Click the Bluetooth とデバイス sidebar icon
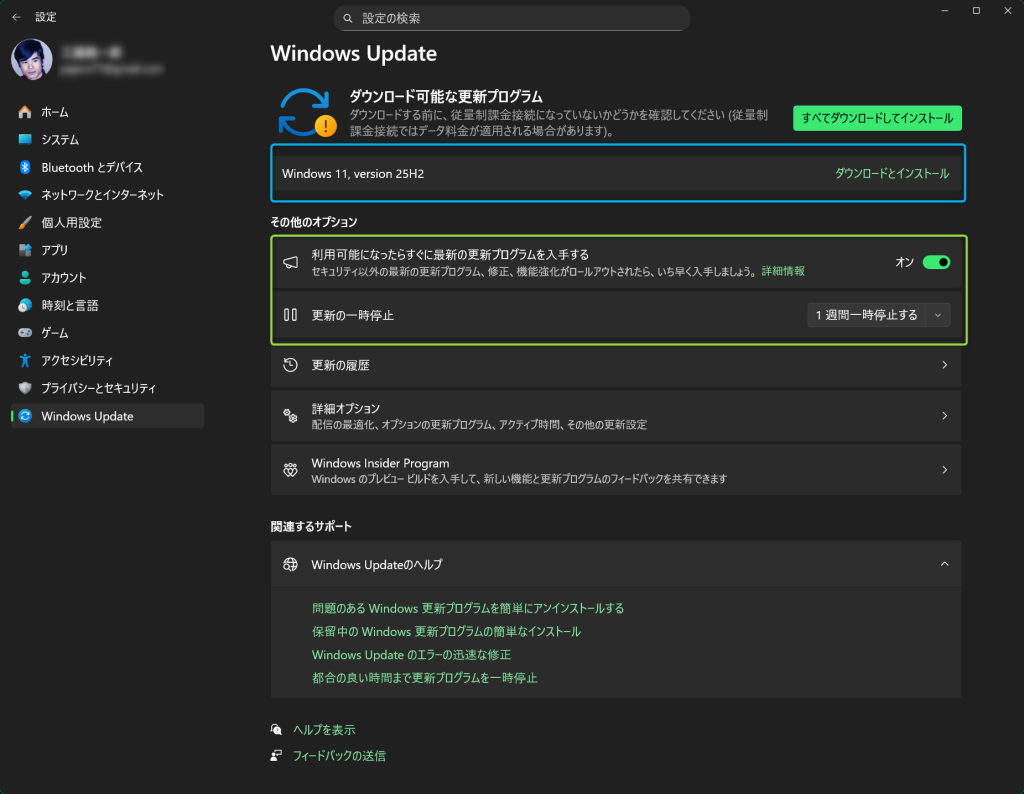The width and height of the screenshot is (1024, 794). point(25,167)
